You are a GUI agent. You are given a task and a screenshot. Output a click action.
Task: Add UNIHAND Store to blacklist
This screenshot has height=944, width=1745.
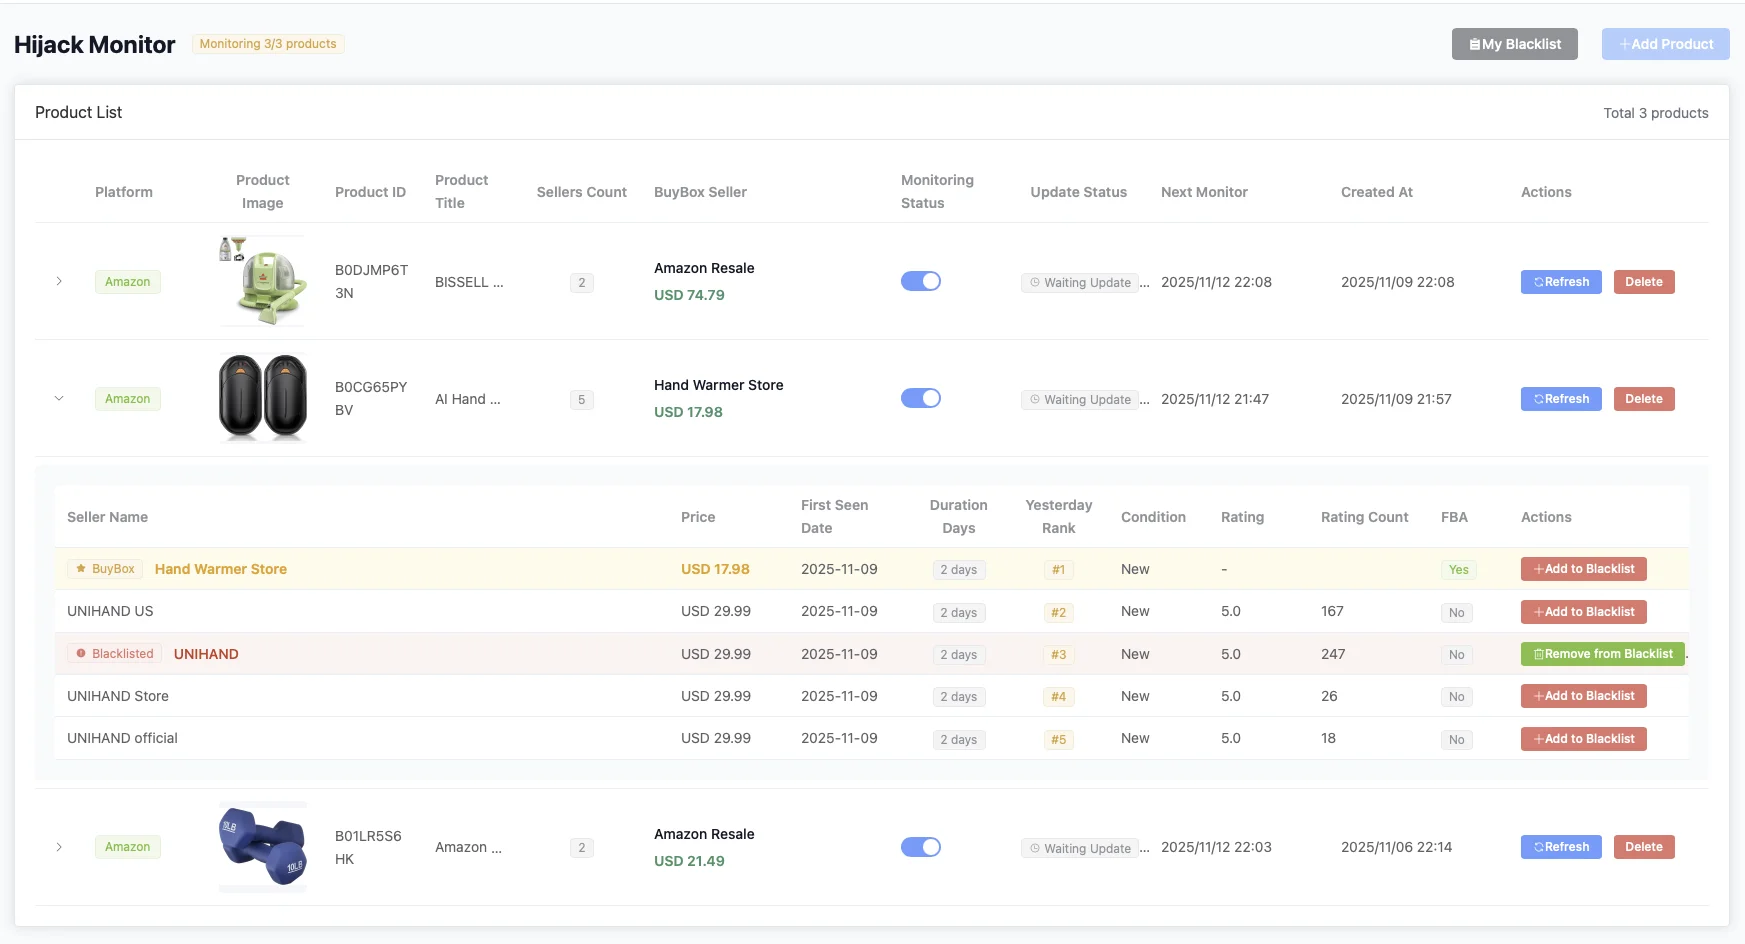tap(1583, 696)
